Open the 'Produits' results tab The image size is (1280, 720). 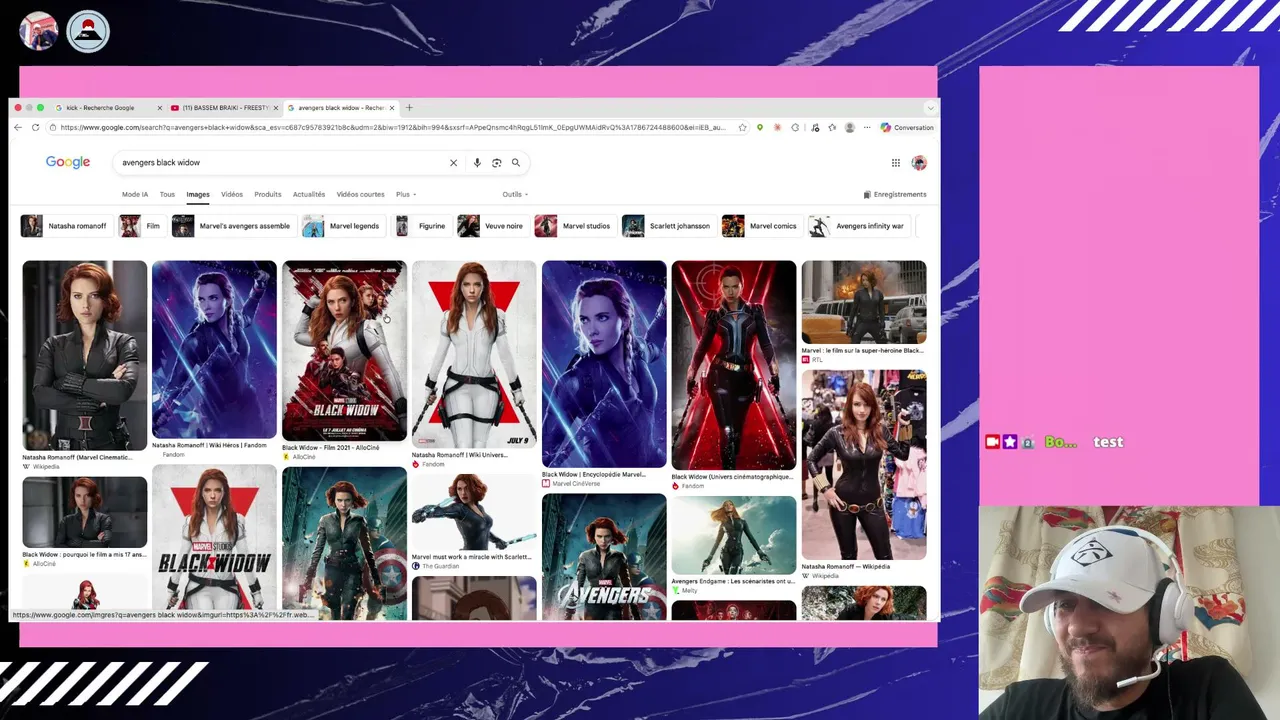(x=268, y=195)
